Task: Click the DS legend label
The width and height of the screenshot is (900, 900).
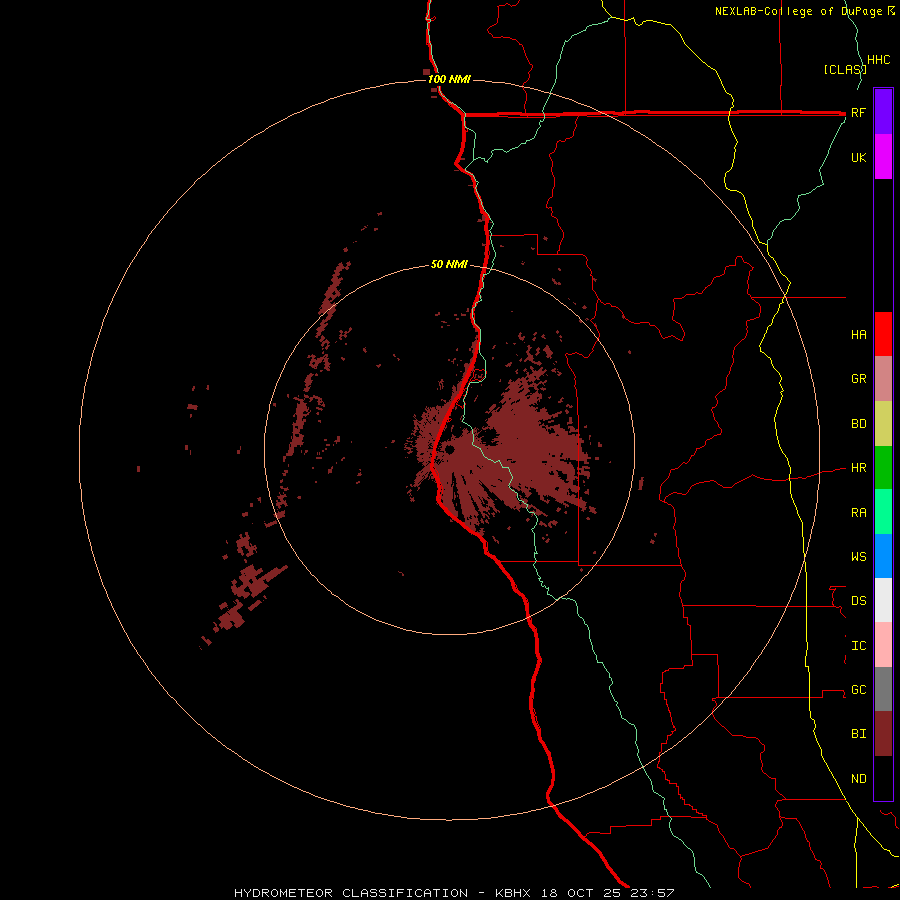Action: point(858,601)
